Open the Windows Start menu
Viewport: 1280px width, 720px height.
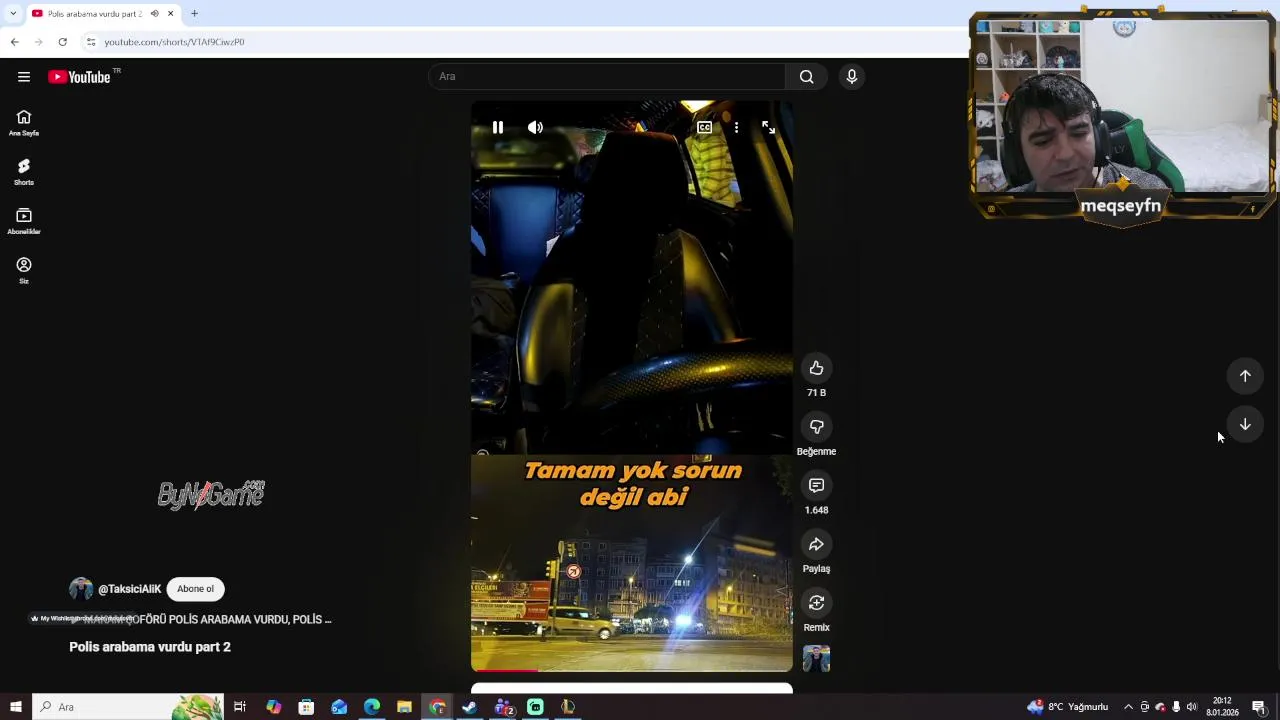[15, 707]
